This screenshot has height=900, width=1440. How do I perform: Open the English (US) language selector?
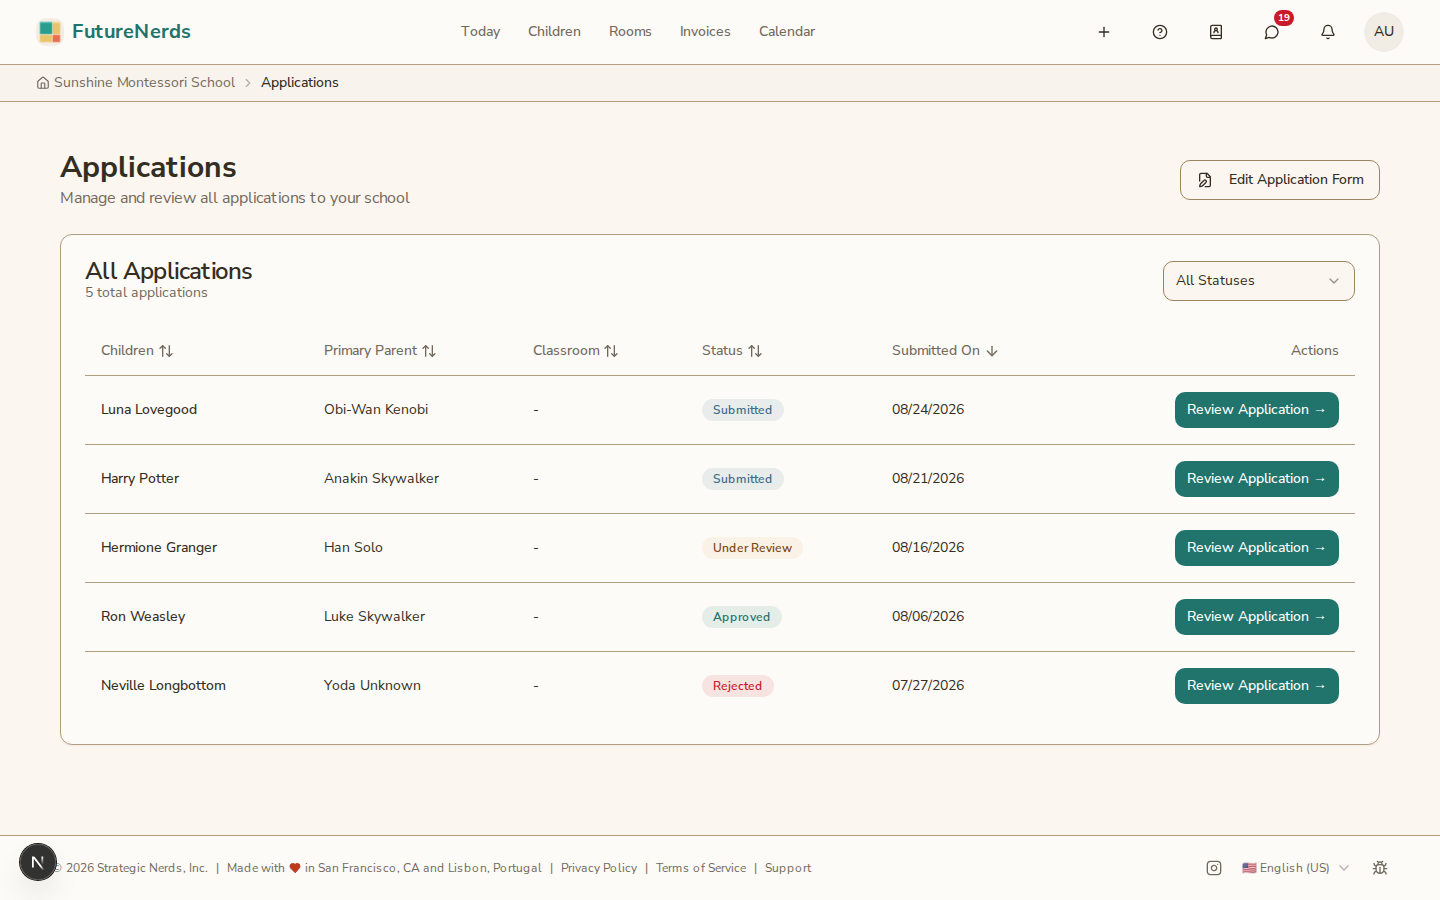coord(1295,868)
